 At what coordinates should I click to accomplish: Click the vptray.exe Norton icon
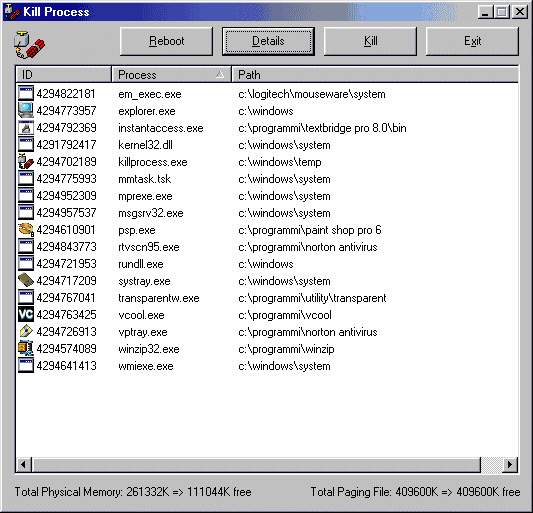[26, 332]
